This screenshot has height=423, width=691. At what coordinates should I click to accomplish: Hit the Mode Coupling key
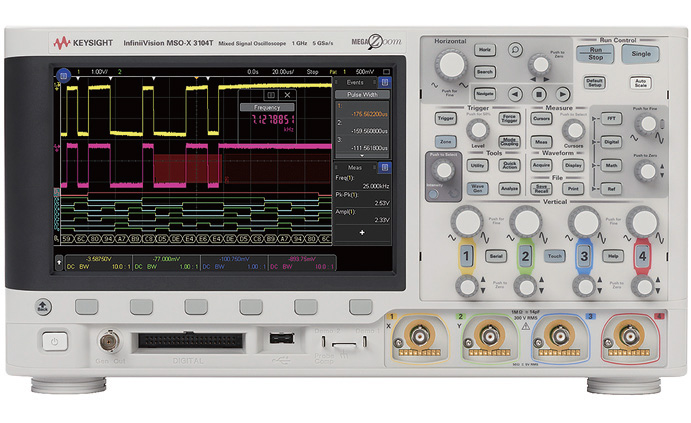tap(509, 142)
